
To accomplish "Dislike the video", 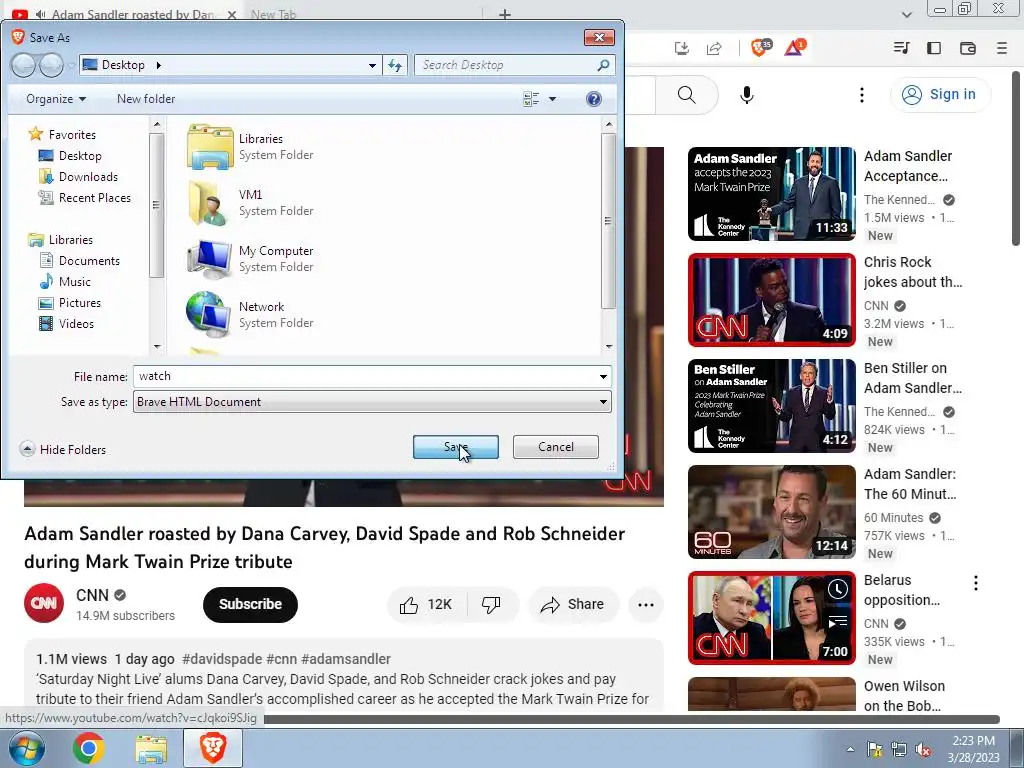I will coord(492,605).
